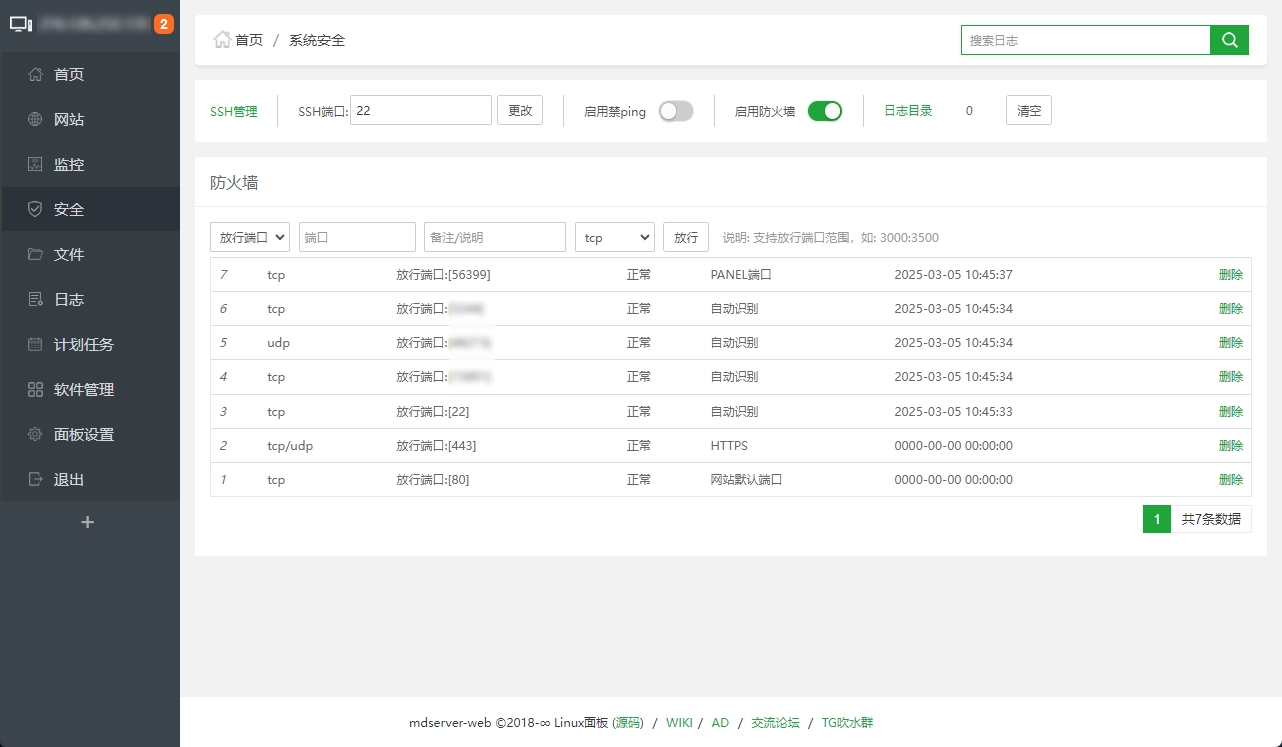Click the monitor icon in sidebar header
The image size is (1282, 747).
pyautogui.click(x=21, y=24)
